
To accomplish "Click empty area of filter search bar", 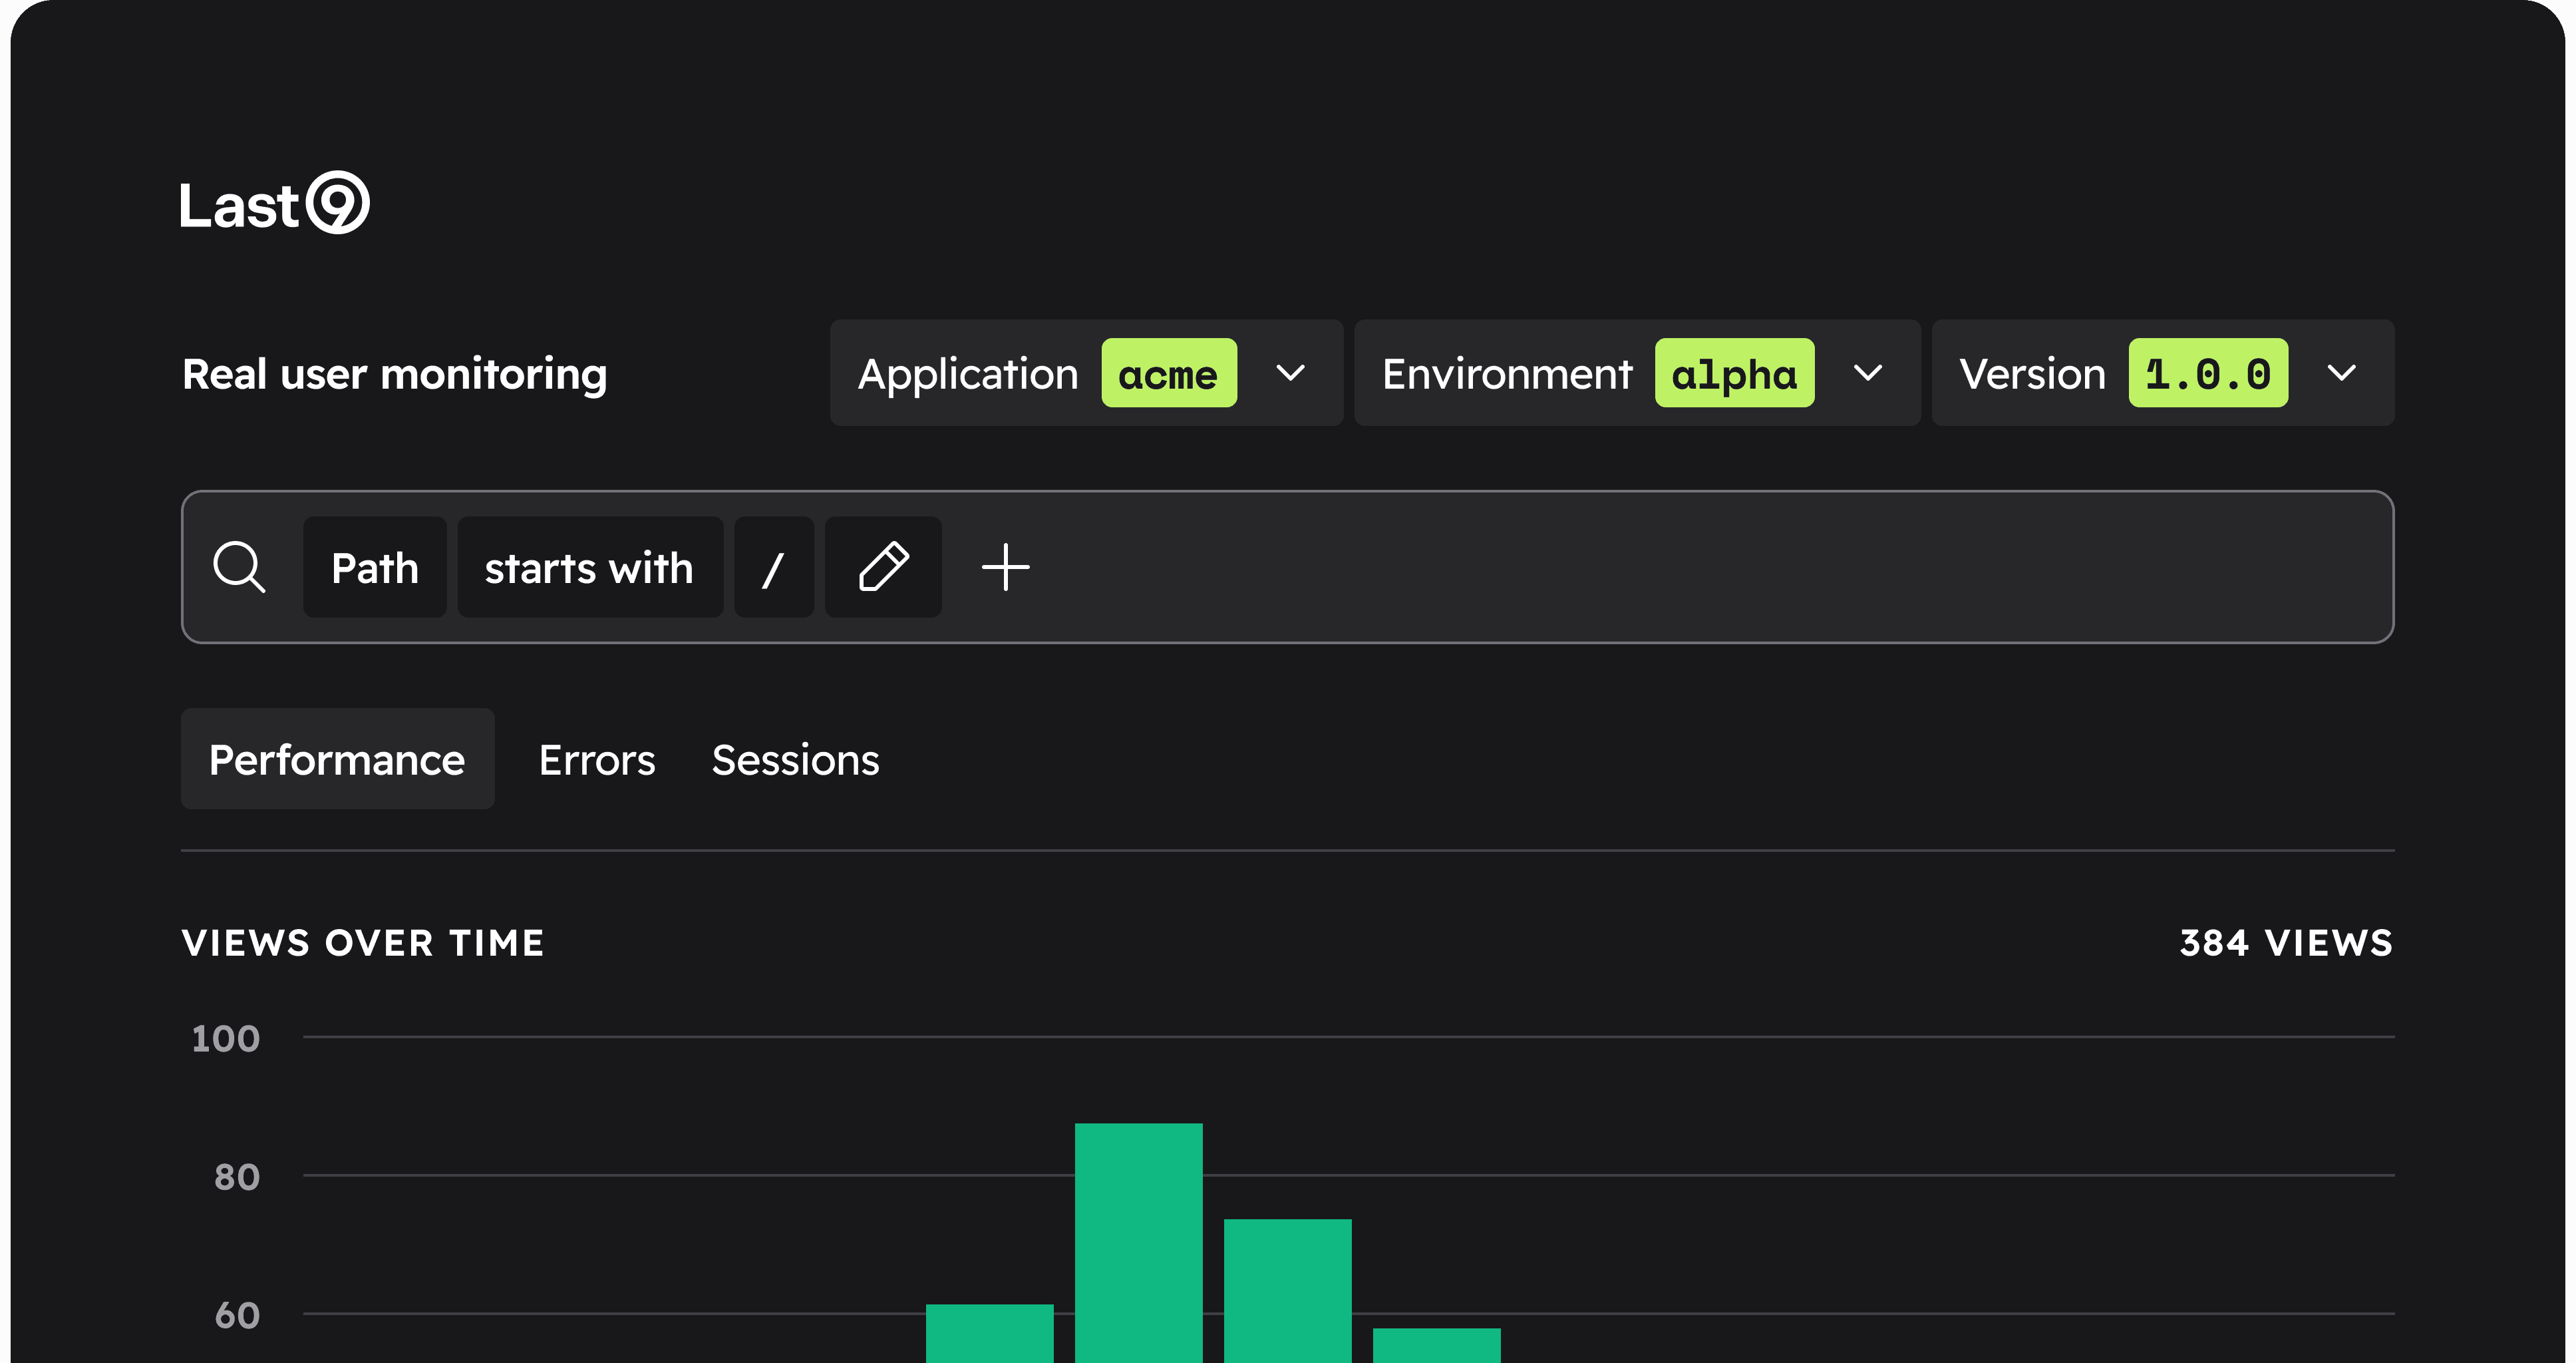I will (x=1700, y=567).
